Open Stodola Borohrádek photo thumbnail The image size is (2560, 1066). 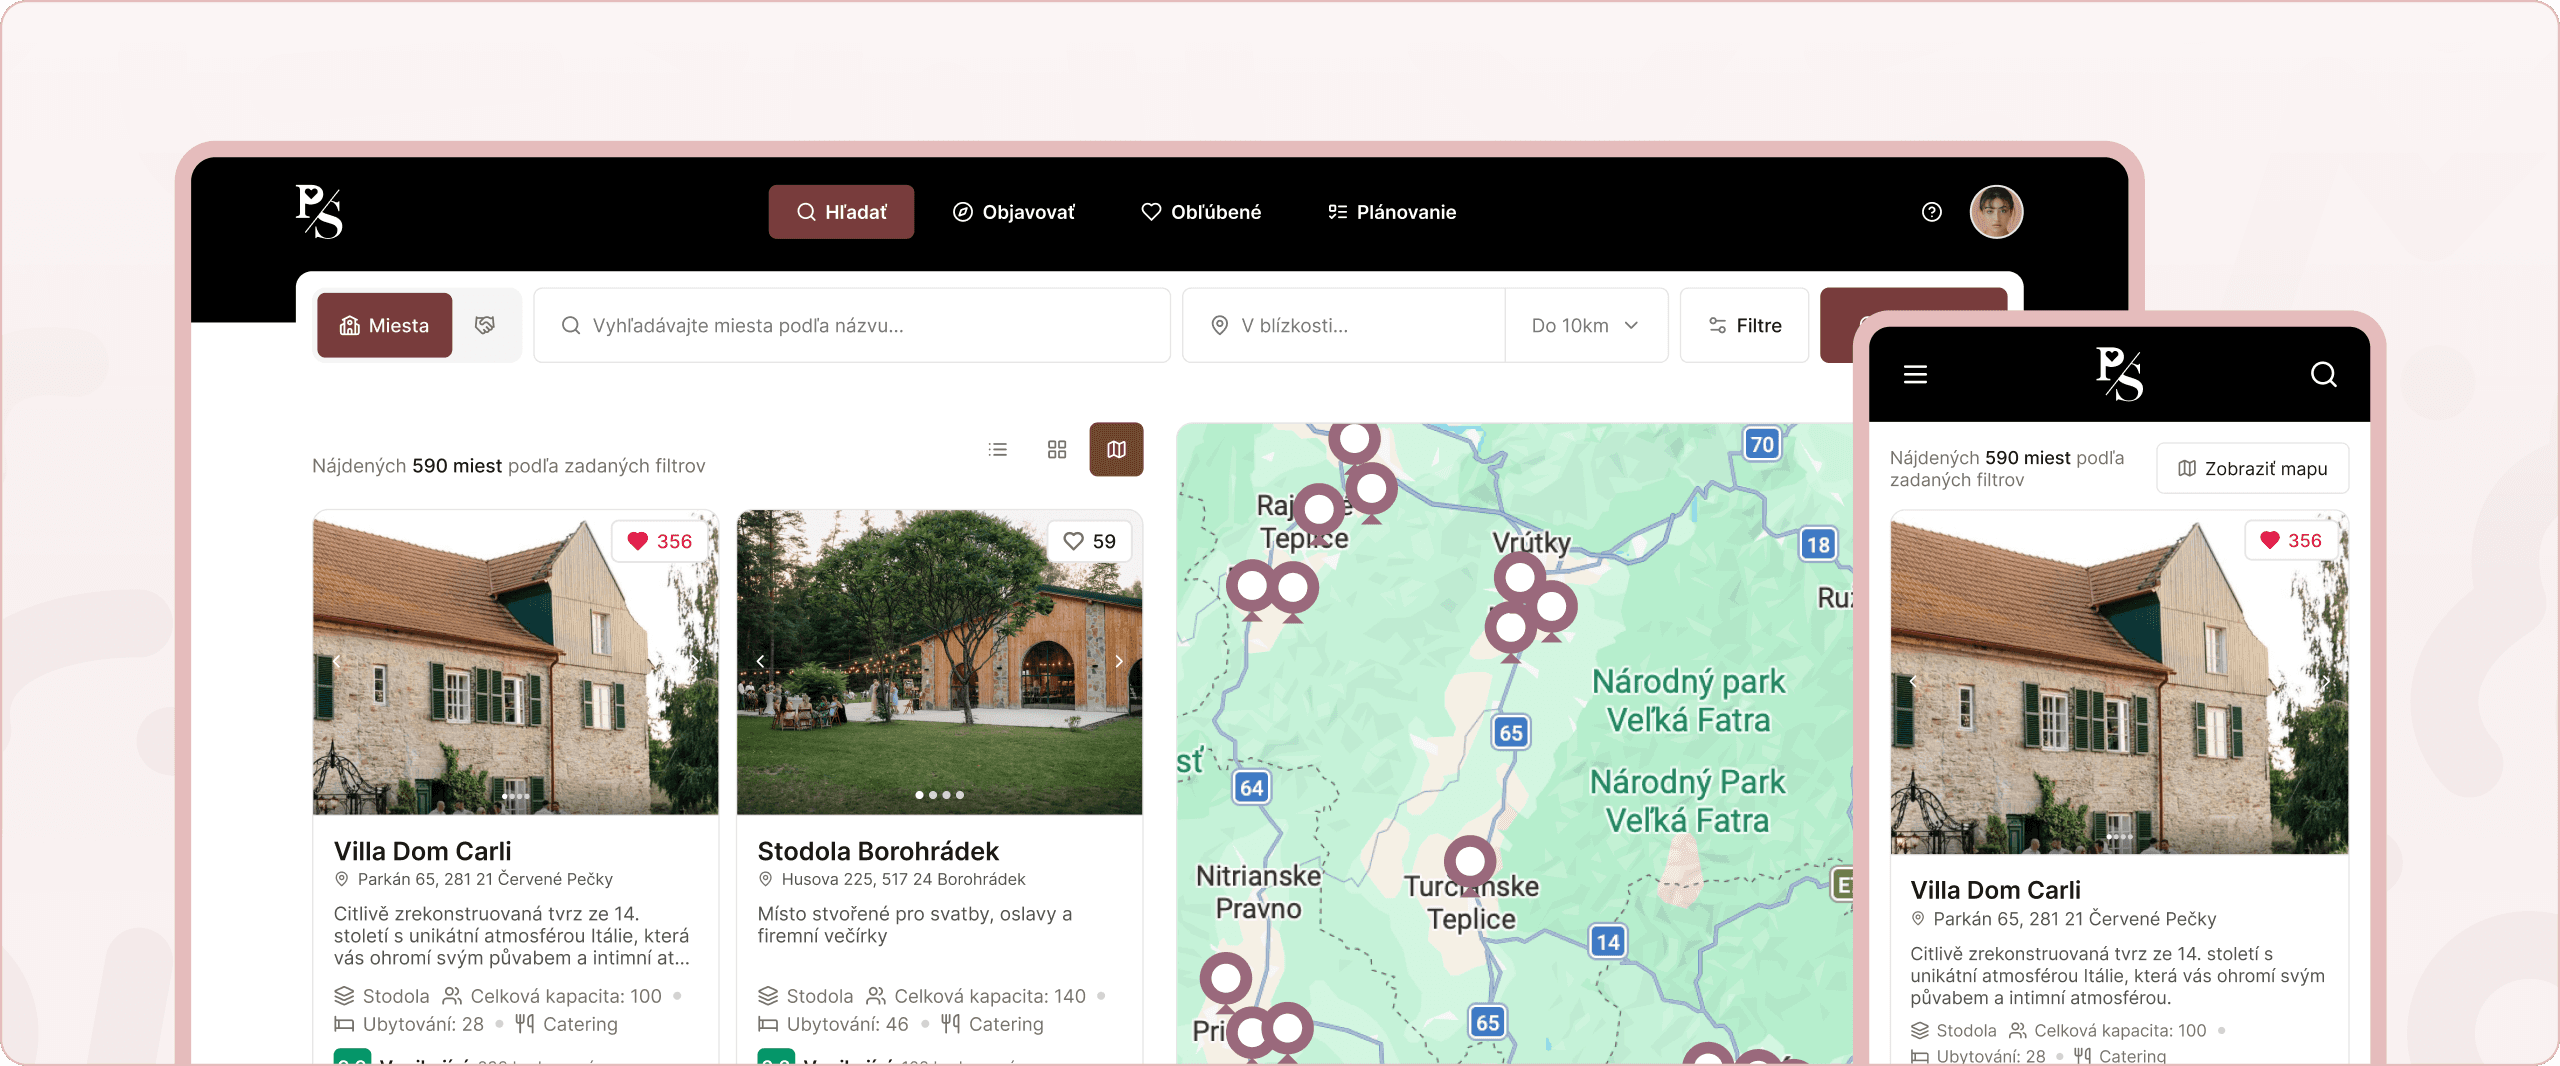940,662
